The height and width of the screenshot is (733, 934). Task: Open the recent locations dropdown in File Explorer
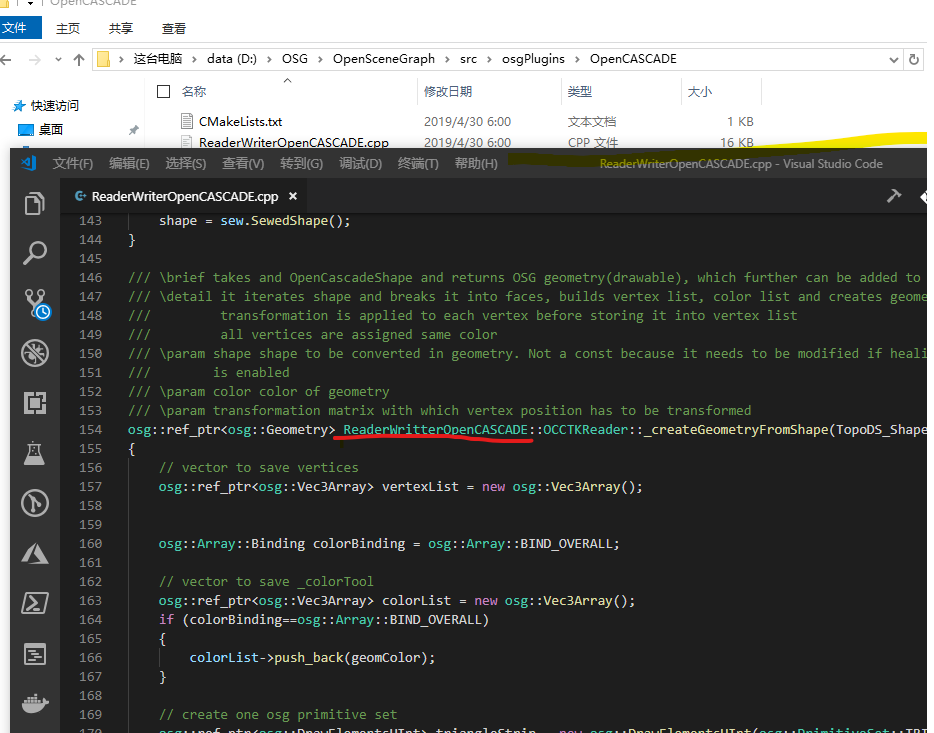coord(58,60)
